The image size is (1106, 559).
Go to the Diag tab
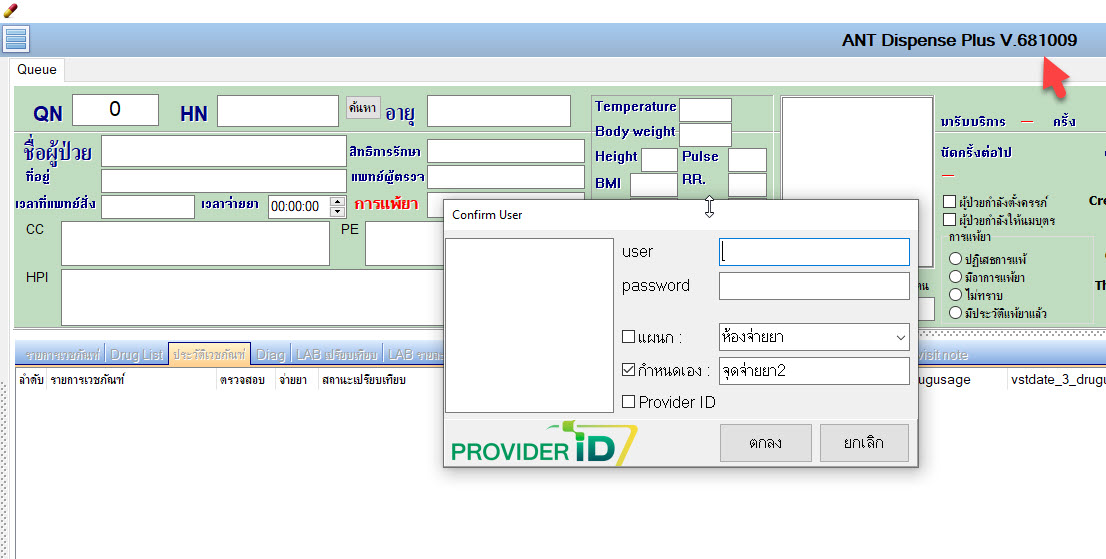pyautogui.click(x=270, y=355)
